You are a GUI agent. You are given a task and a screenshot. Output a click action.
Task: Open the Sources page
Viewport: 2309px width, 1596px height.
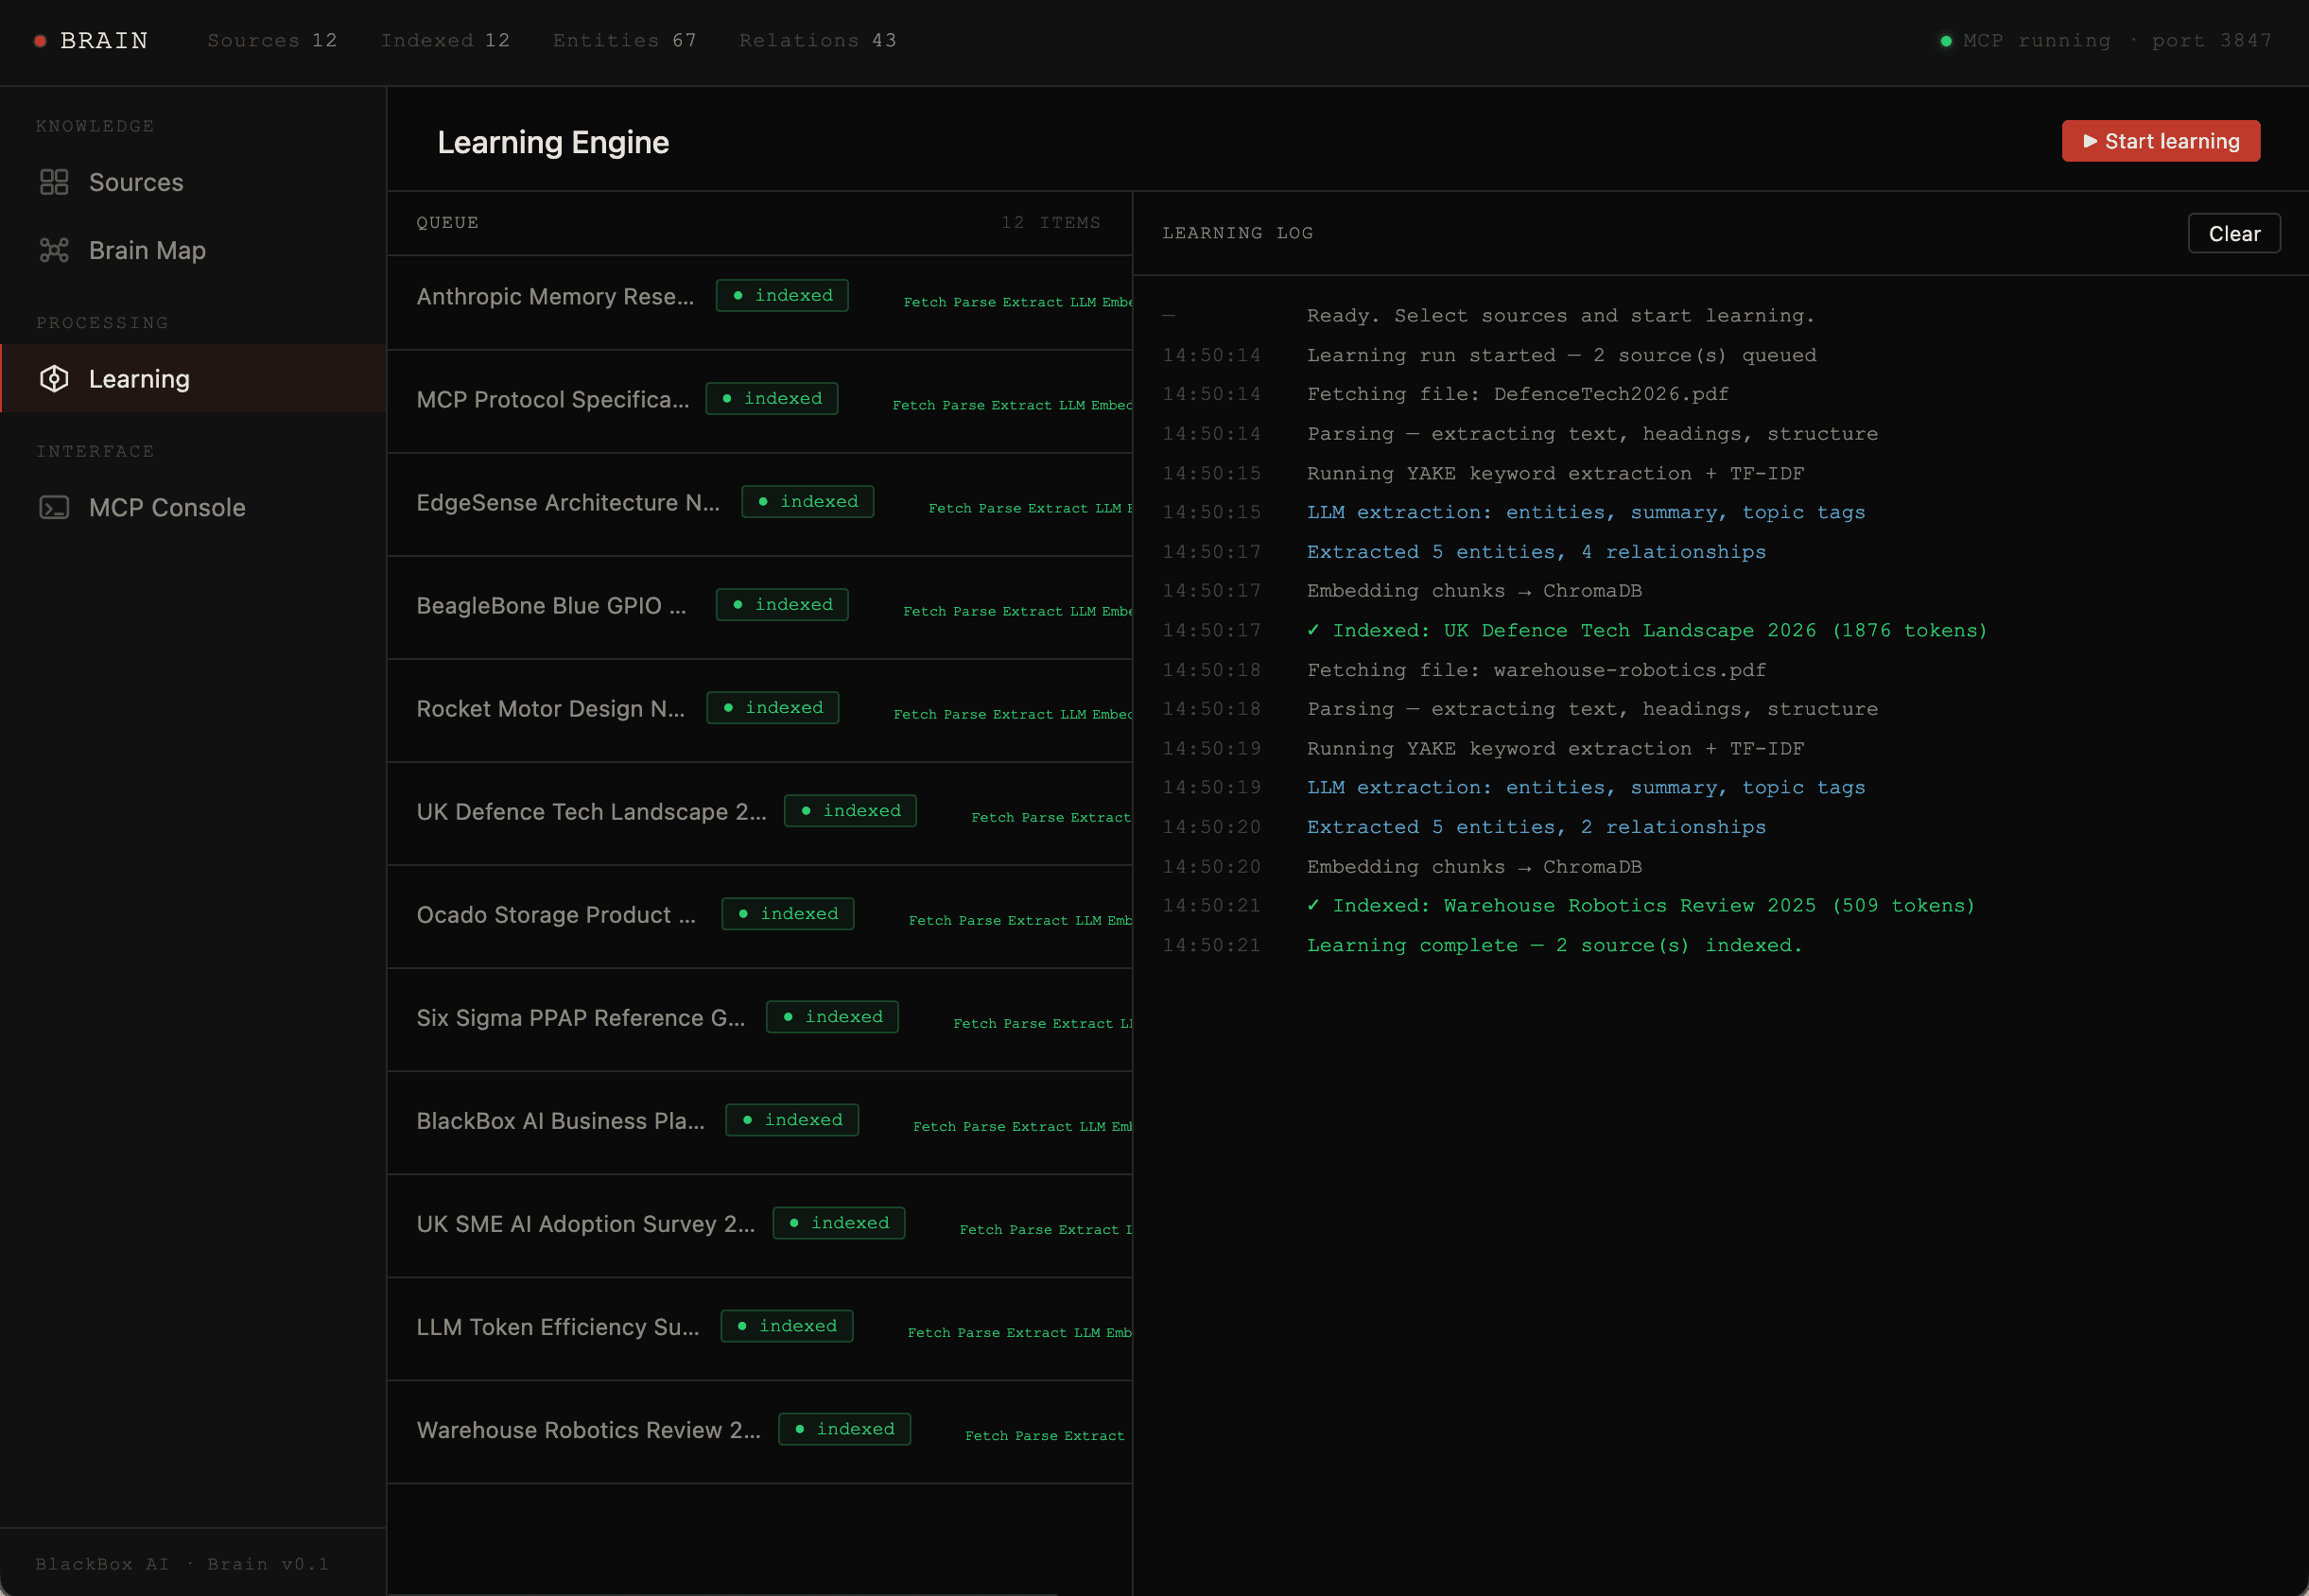(193, 182)
